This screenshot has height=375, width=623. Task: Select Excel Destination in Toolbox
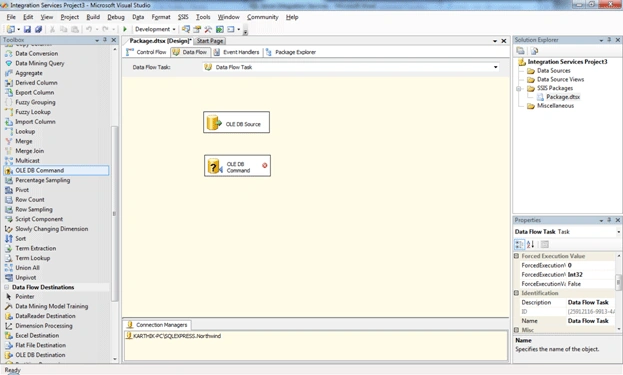tap(37, 335)
